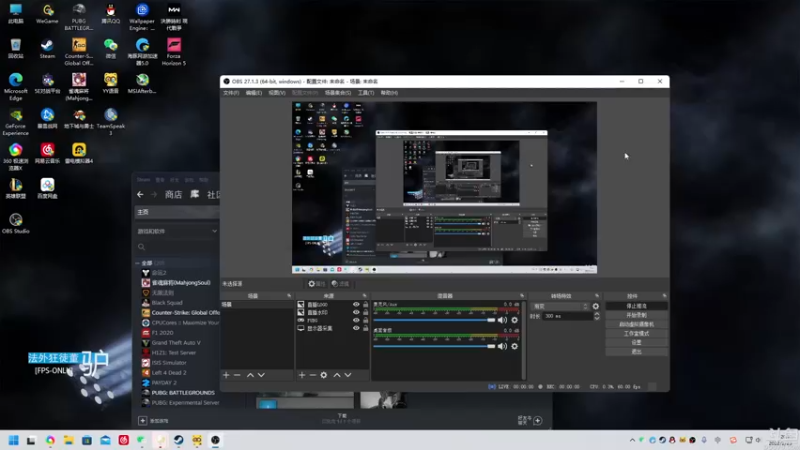Open the first menu in the OBS menu bar
Screen dimensions: 800x450
[231, 93]
